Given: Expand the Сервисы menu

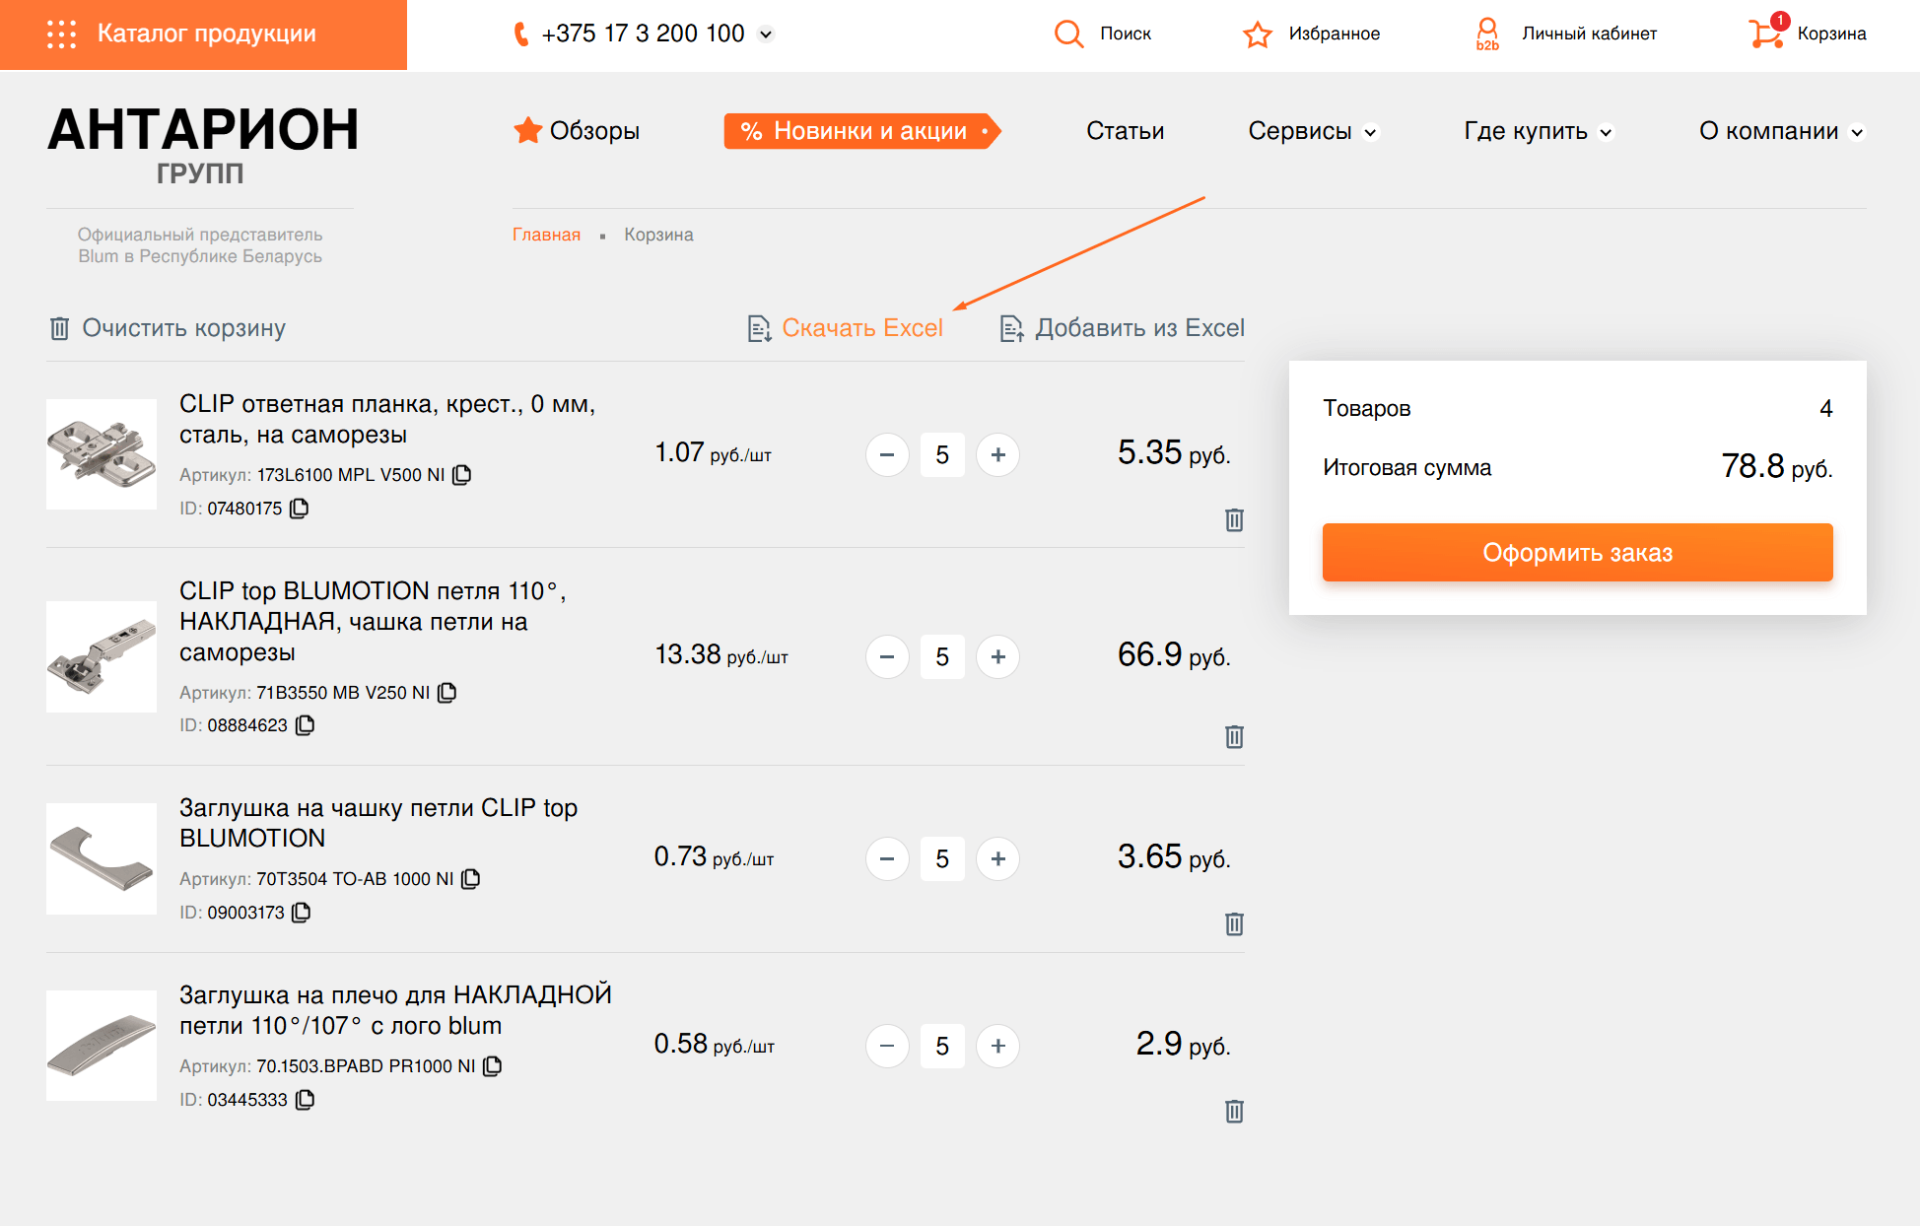Looking at the screenshot, I should pos(1371,132).
